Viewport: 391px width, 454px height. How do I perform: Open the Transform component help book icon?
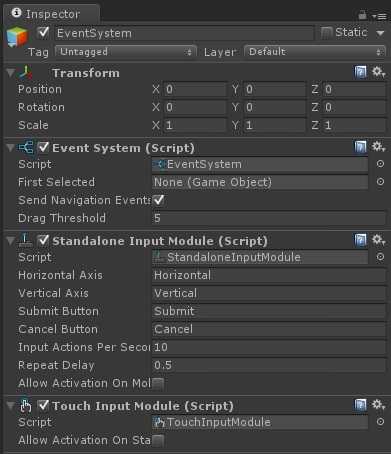[x=360, y=72]
